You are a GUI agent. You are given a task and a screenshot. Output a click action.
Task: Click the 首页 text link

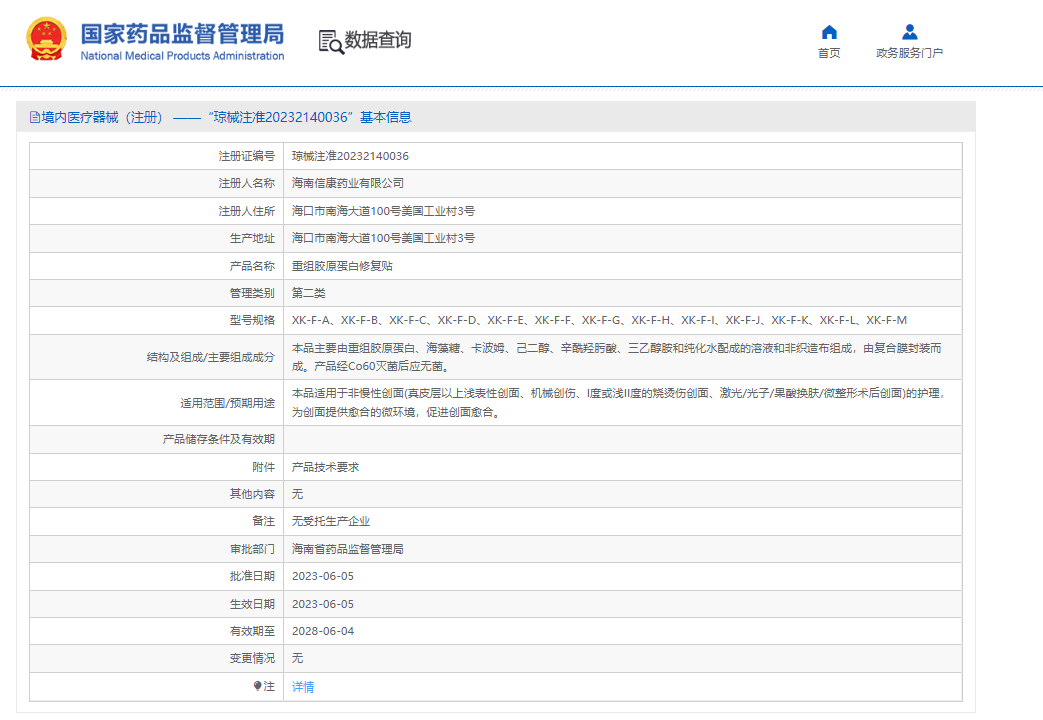point(829,53)
